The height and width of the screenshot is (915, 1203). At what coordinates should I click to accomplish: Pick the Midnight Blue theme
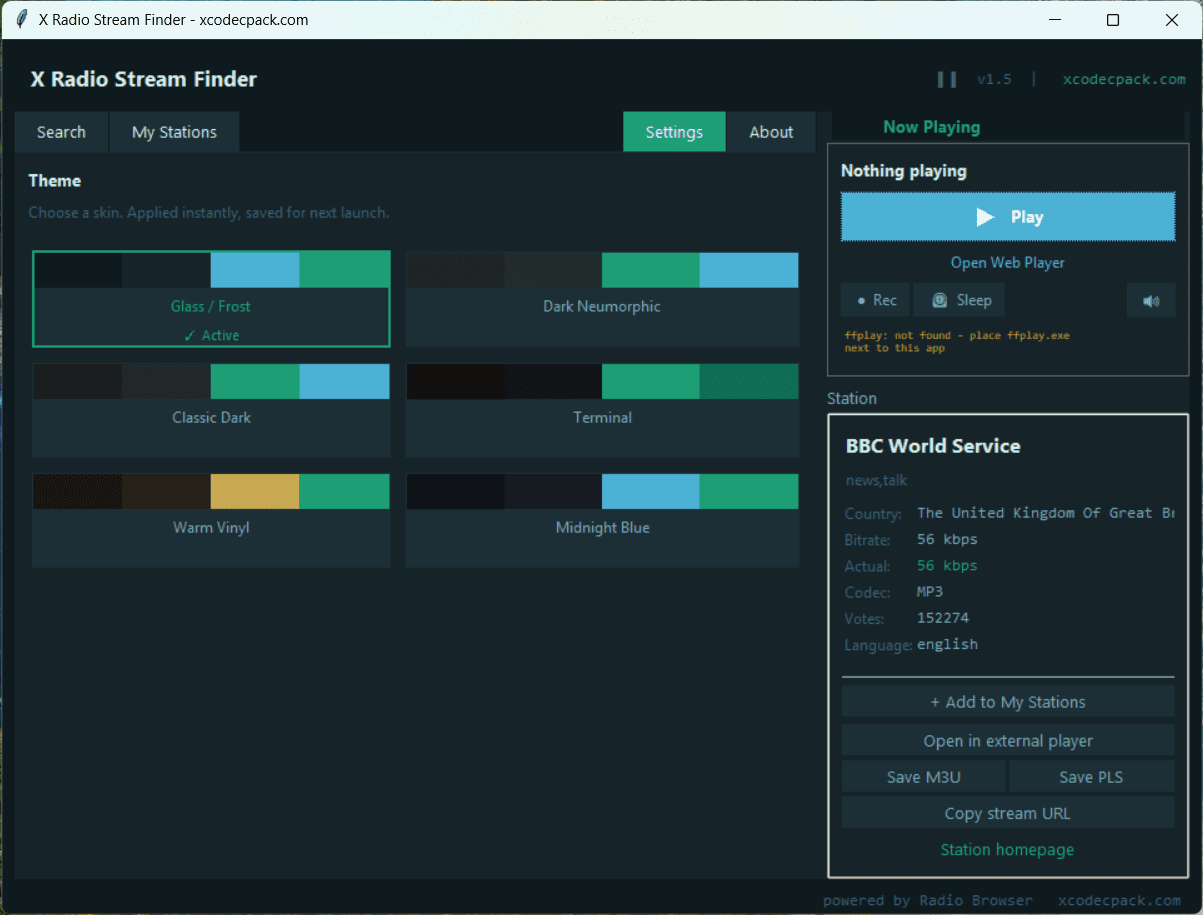point(602,520)
